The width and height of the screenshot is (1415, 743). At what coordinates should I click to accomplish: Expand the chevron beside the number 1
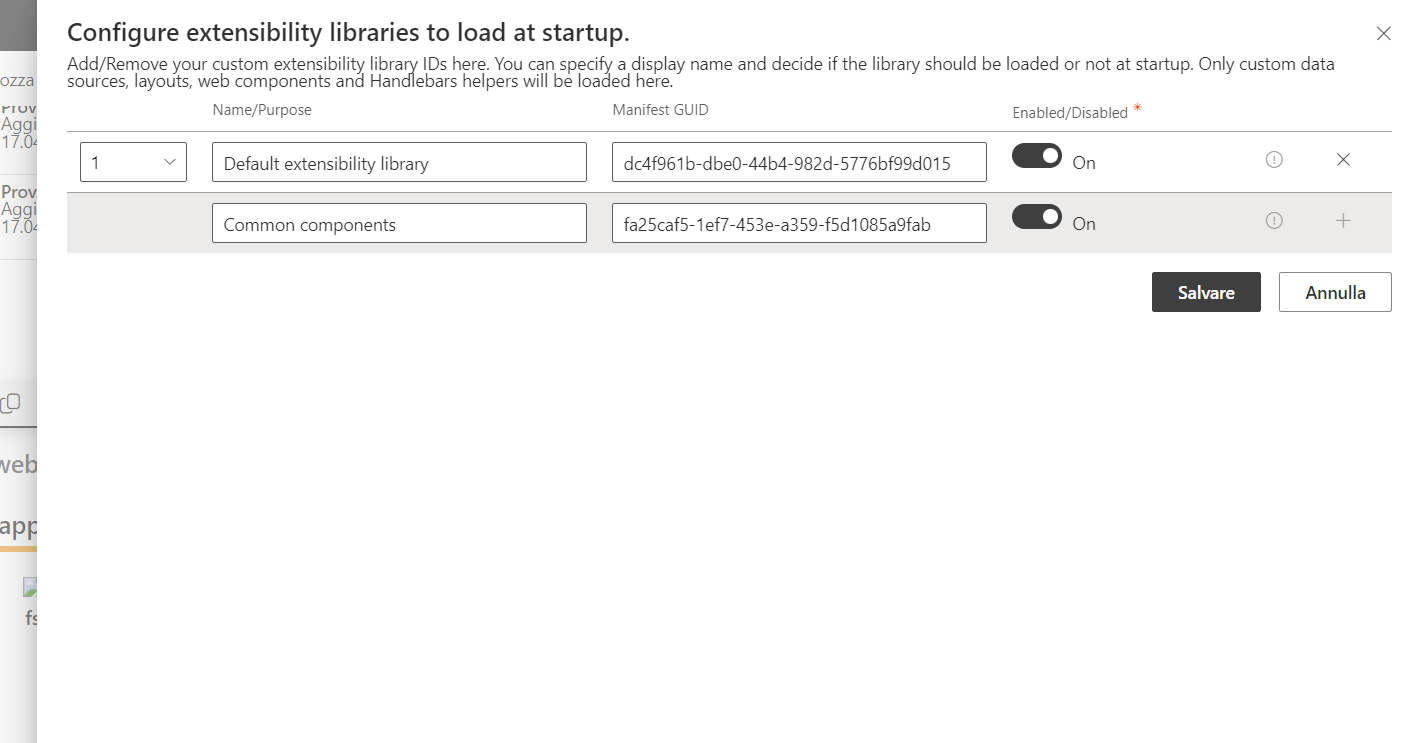click(172, 161)
